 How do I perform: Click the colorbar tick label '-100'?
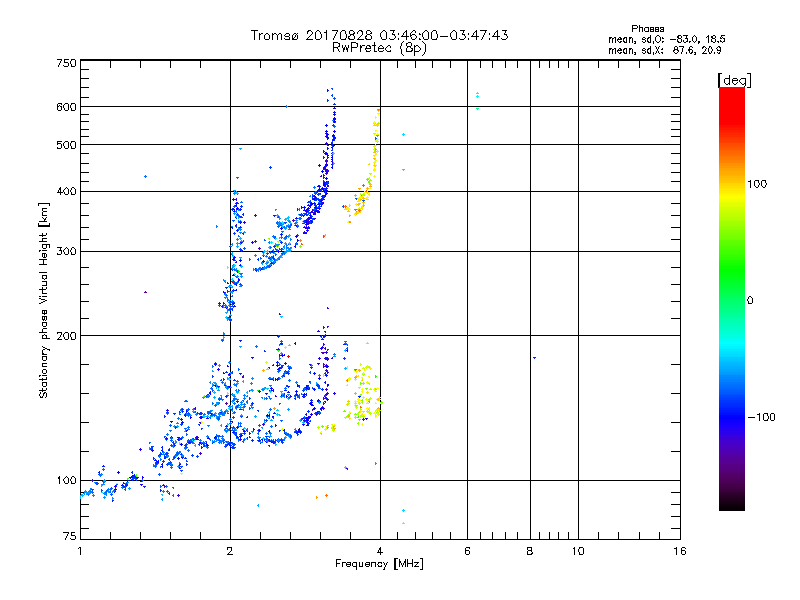(761, 417)
